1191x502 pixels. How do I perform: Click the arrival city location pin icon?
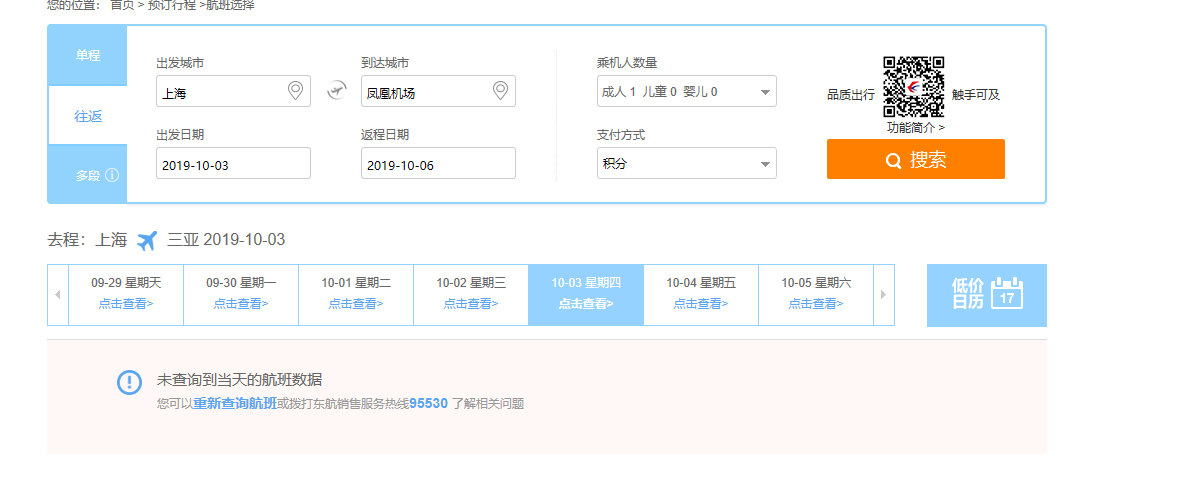tap(500, 91)
